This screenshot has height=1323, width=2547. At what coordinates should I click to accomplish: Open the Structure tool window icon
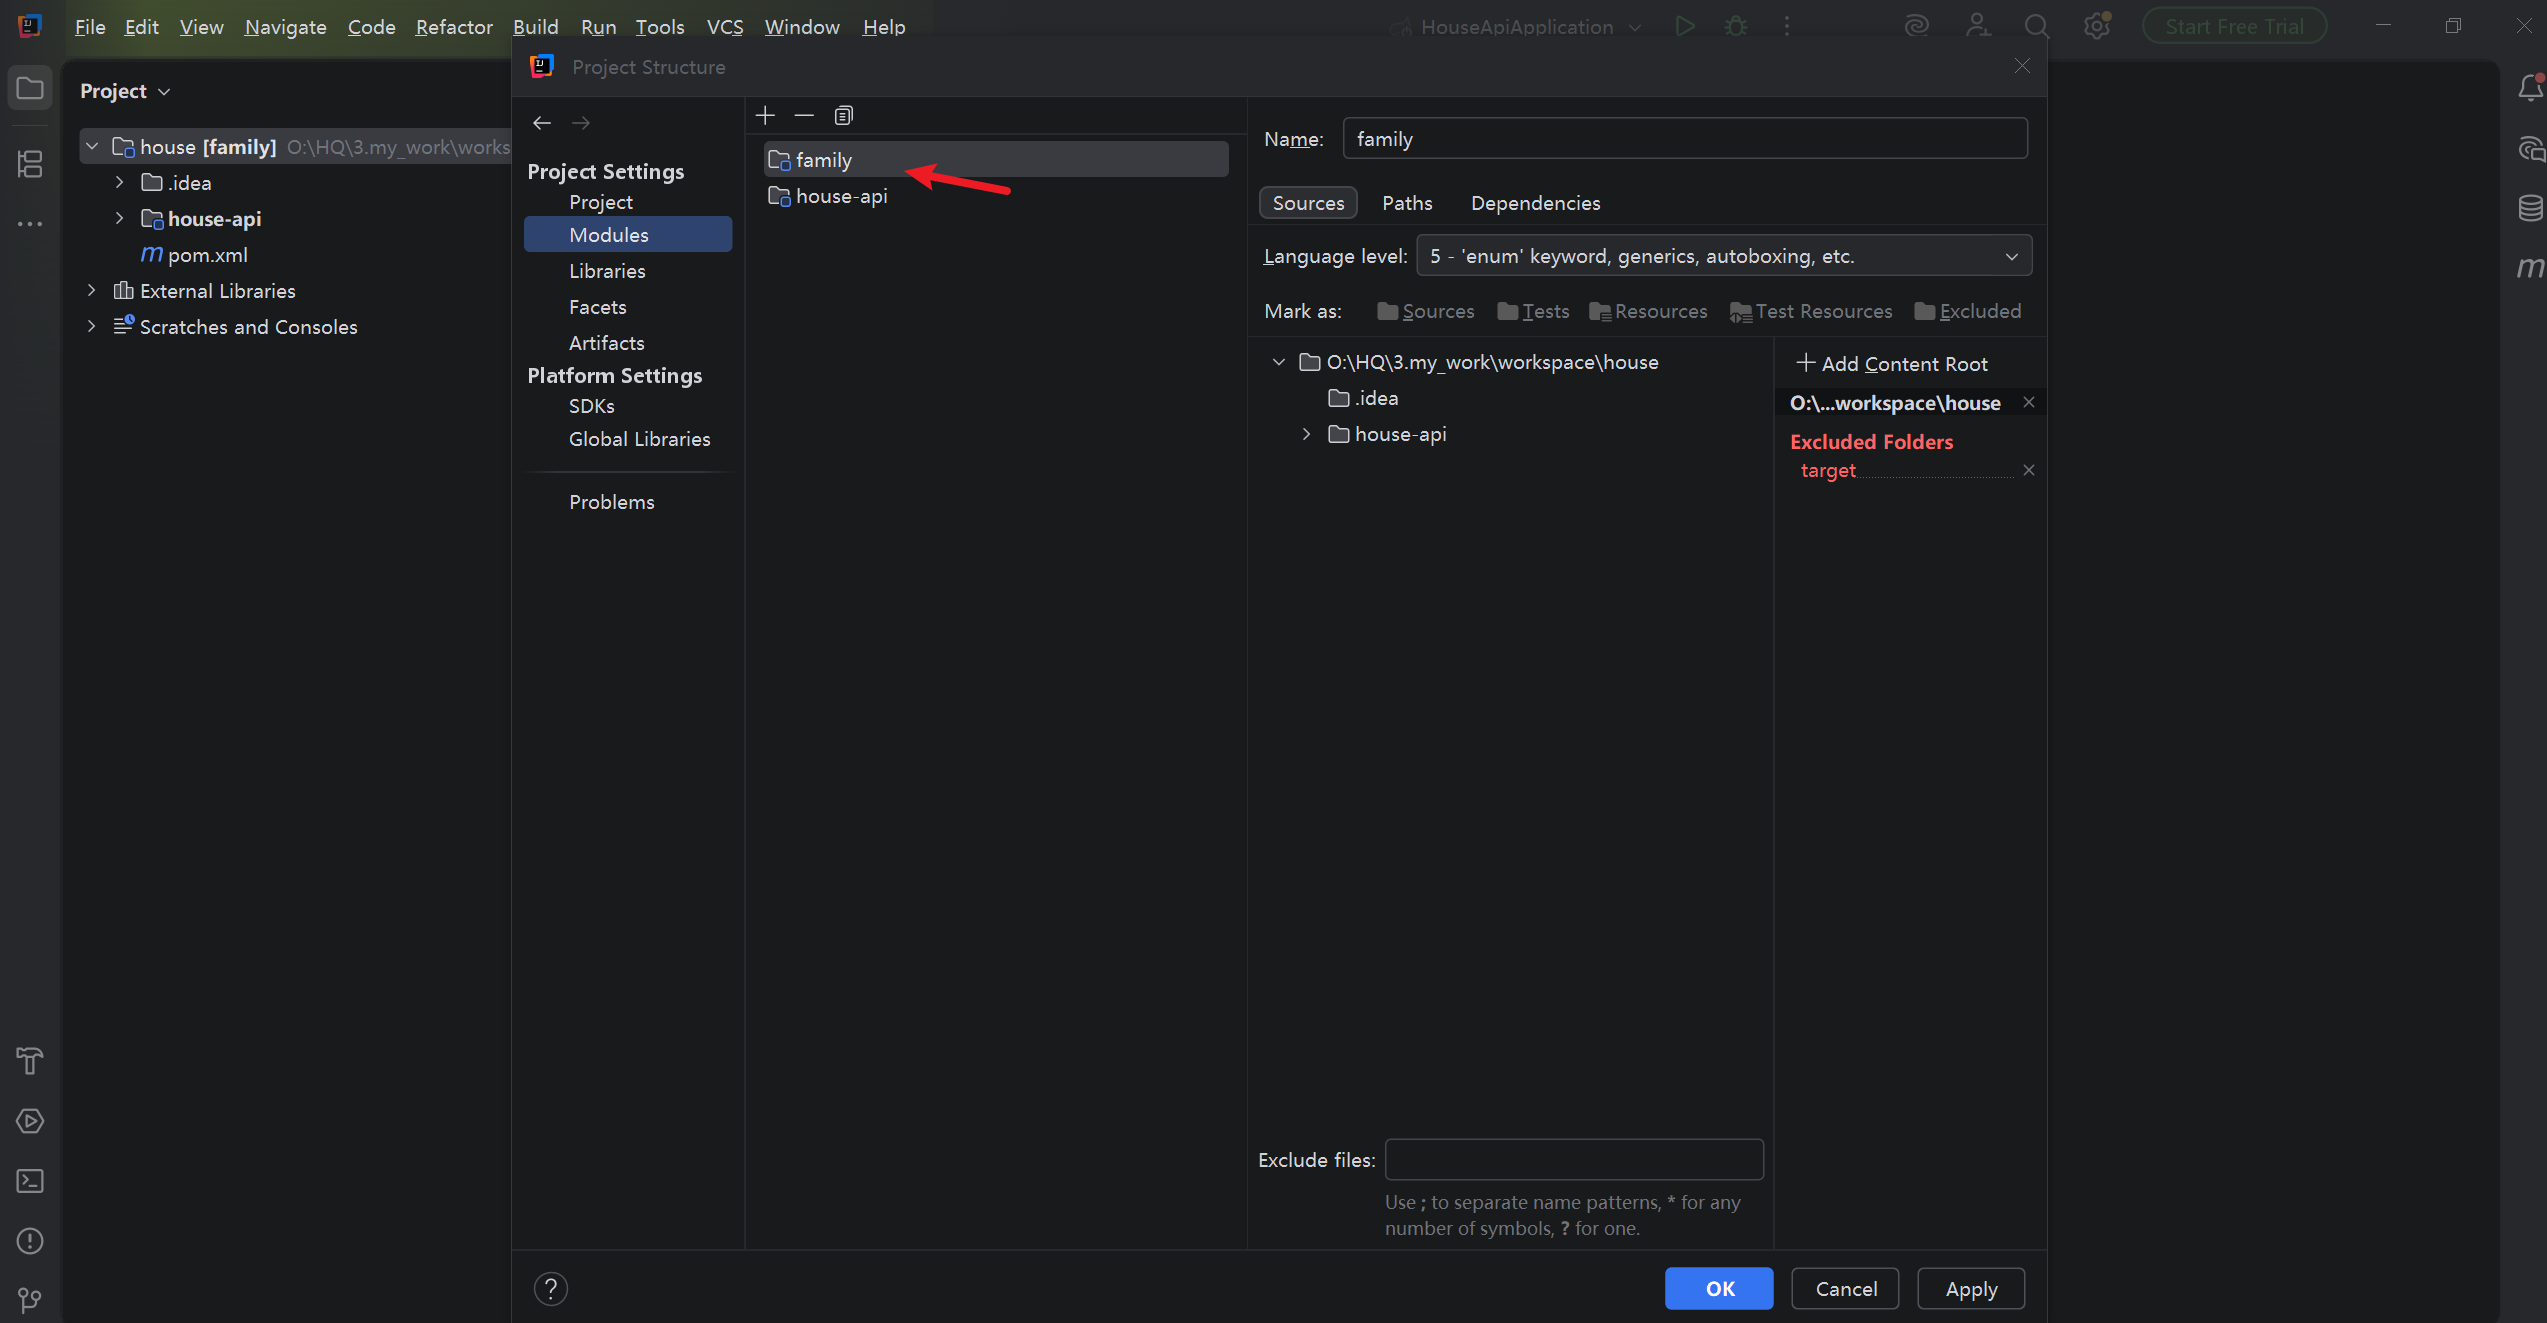coord(30,164)
